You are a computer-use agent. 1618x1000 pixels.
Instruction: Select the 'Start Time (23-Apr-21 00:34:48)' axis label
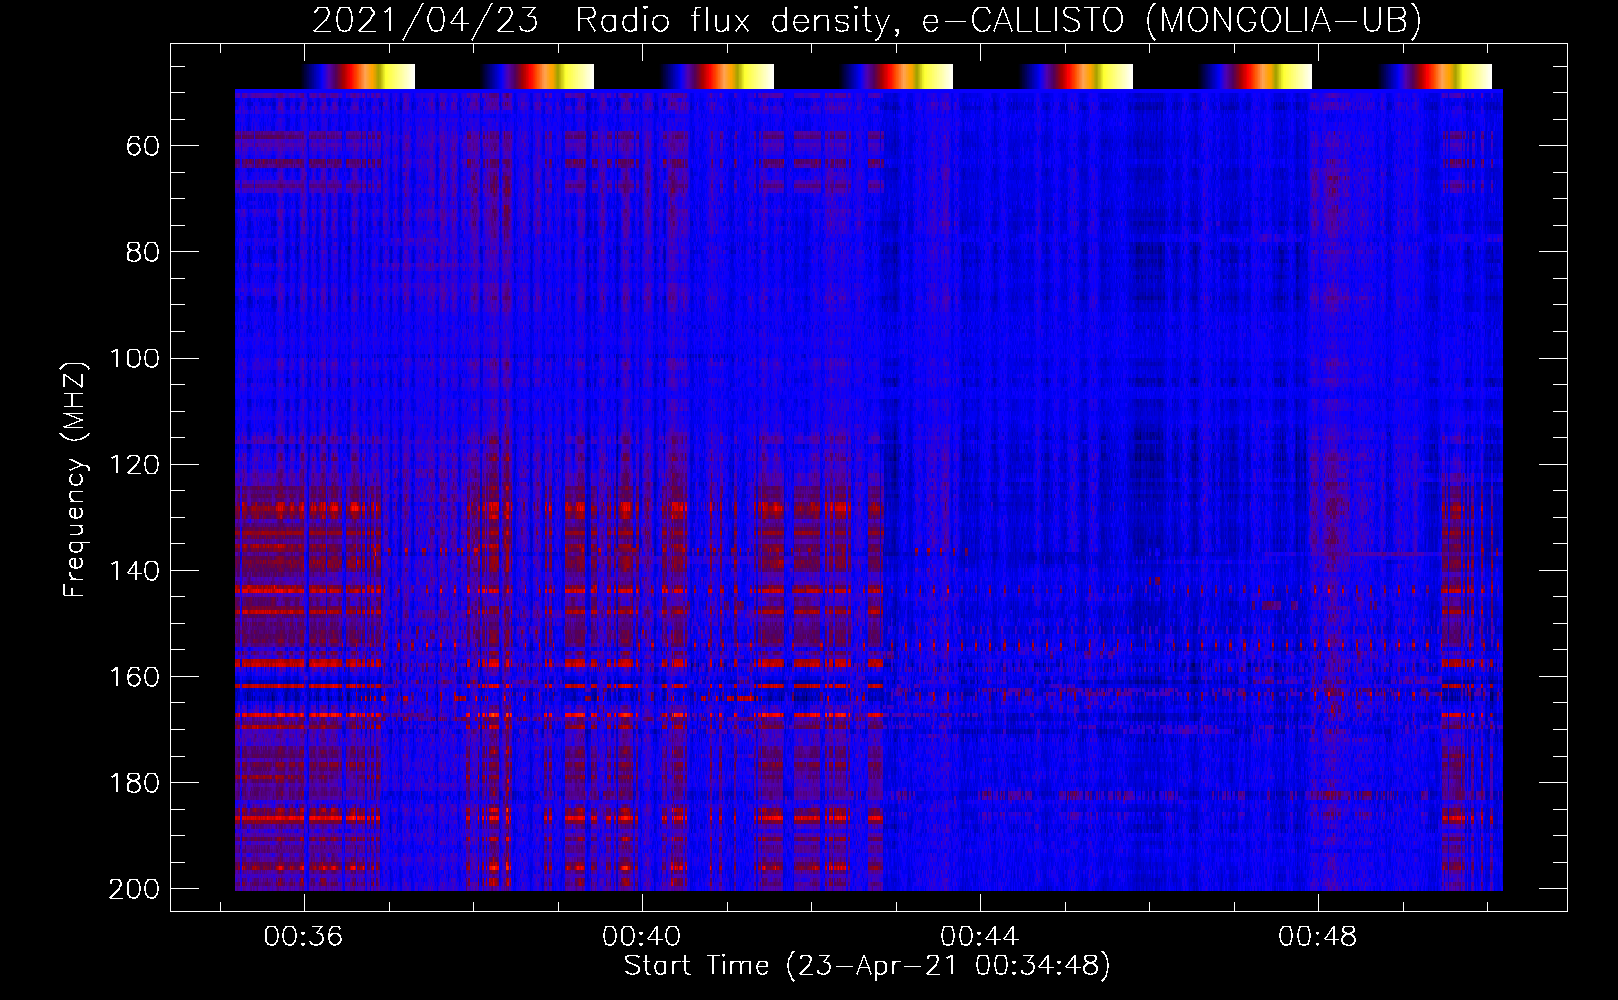tap(867, 966)
